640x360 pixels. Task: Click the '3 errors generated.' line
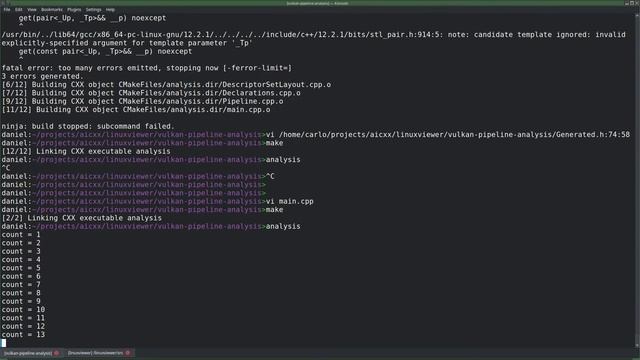click(42, 76)
